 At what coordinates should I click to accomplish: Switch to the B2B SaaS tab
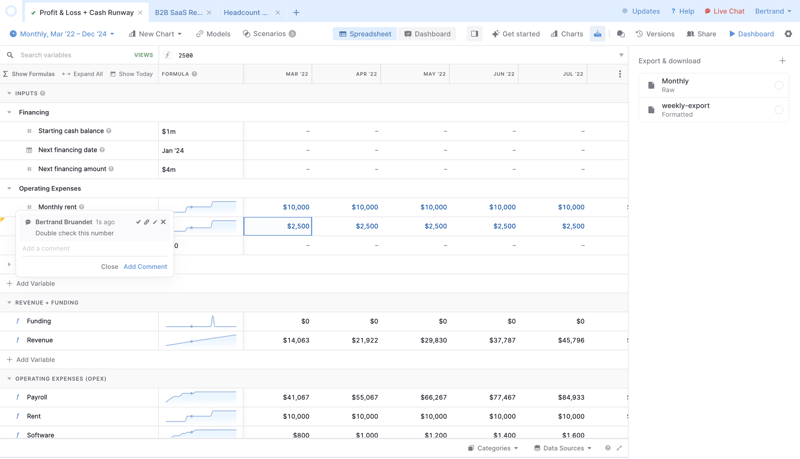click(178, 13)
